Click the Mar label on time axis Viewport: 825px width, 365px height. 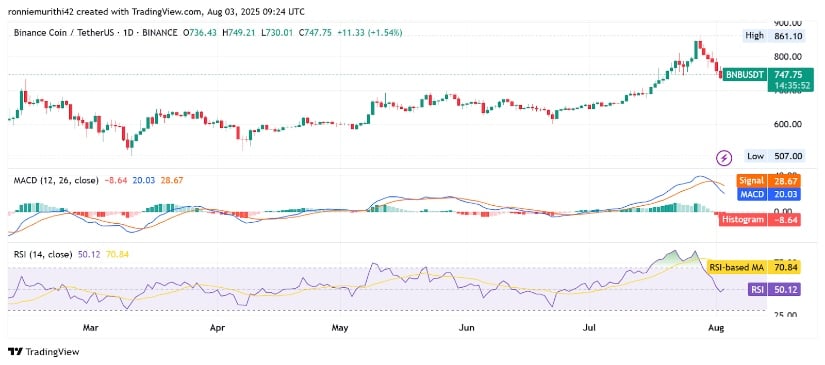[90, 328]
